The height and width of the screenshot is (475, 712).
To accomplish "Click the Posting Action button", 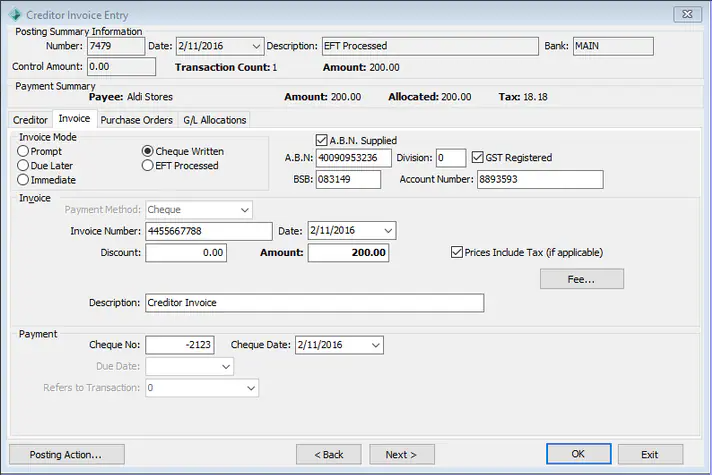I will [67, 454].
